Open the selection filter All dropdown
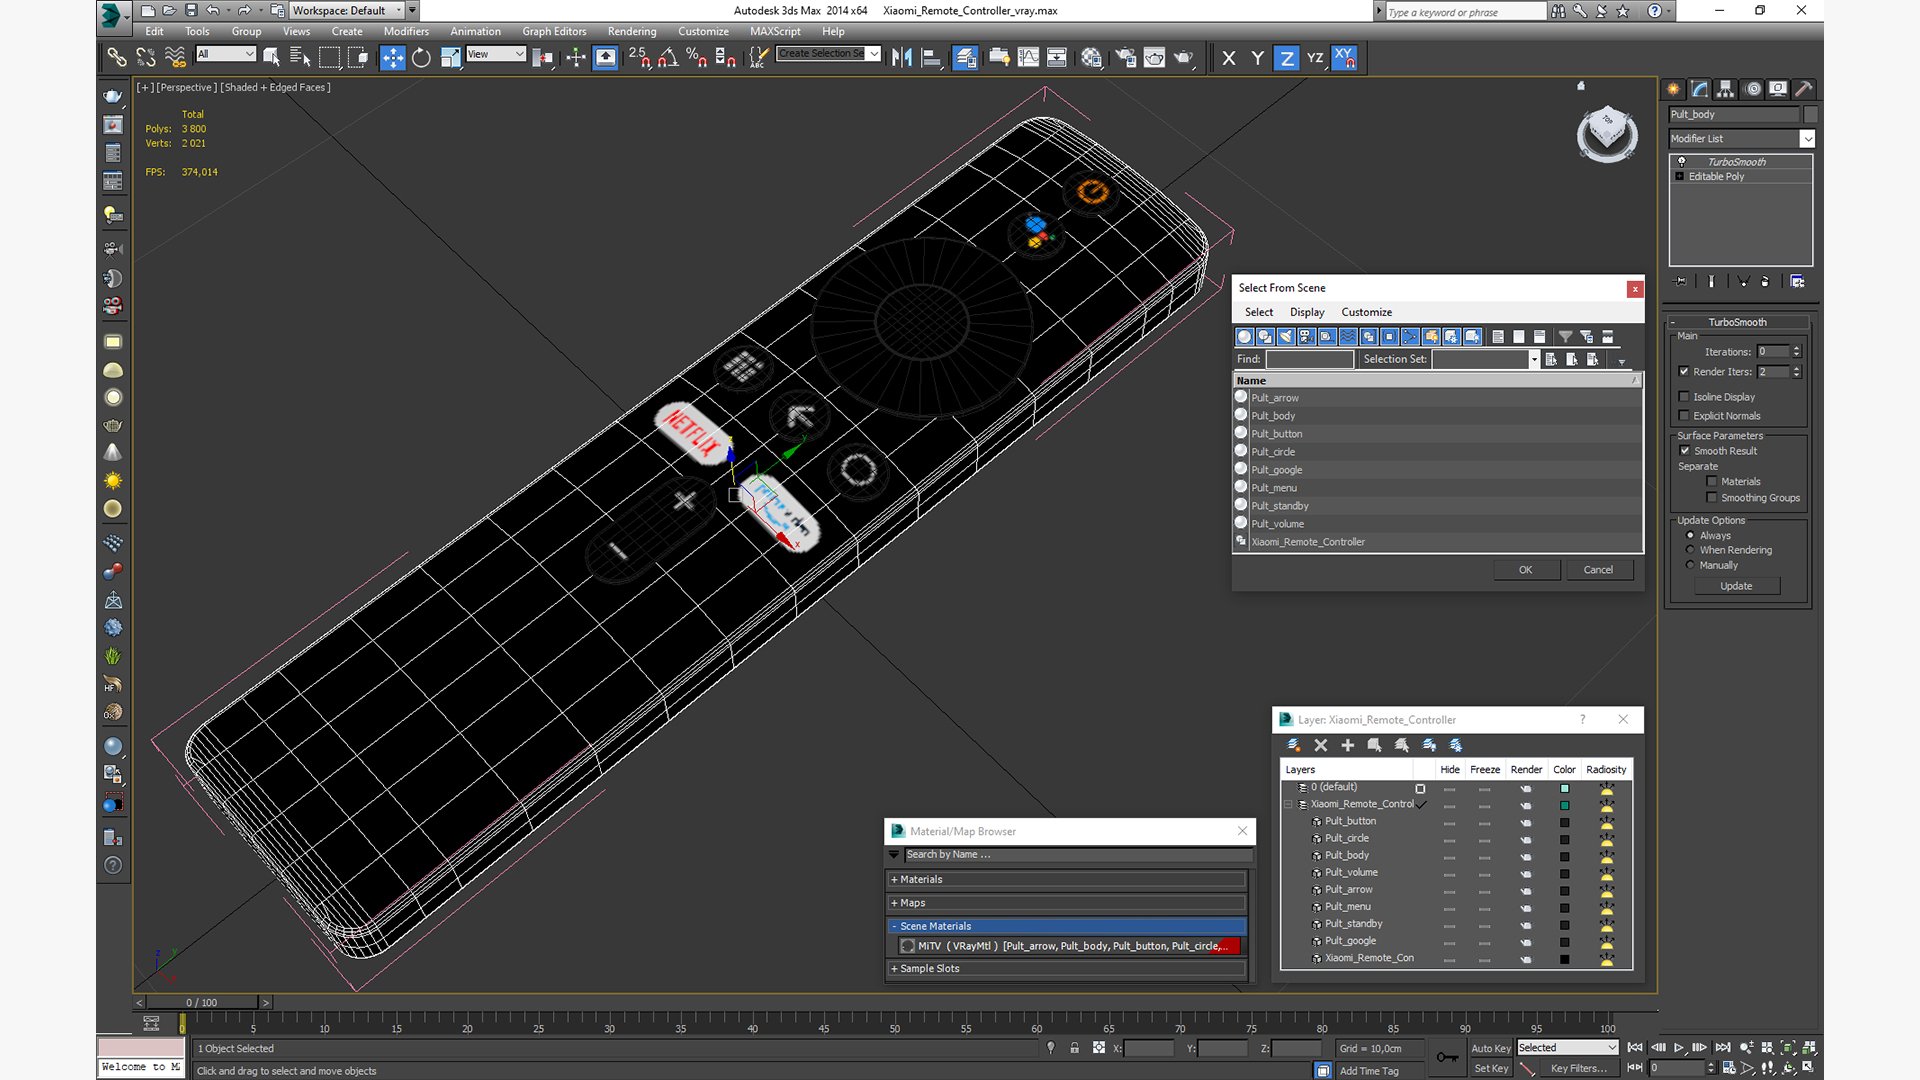 (226, 54)
